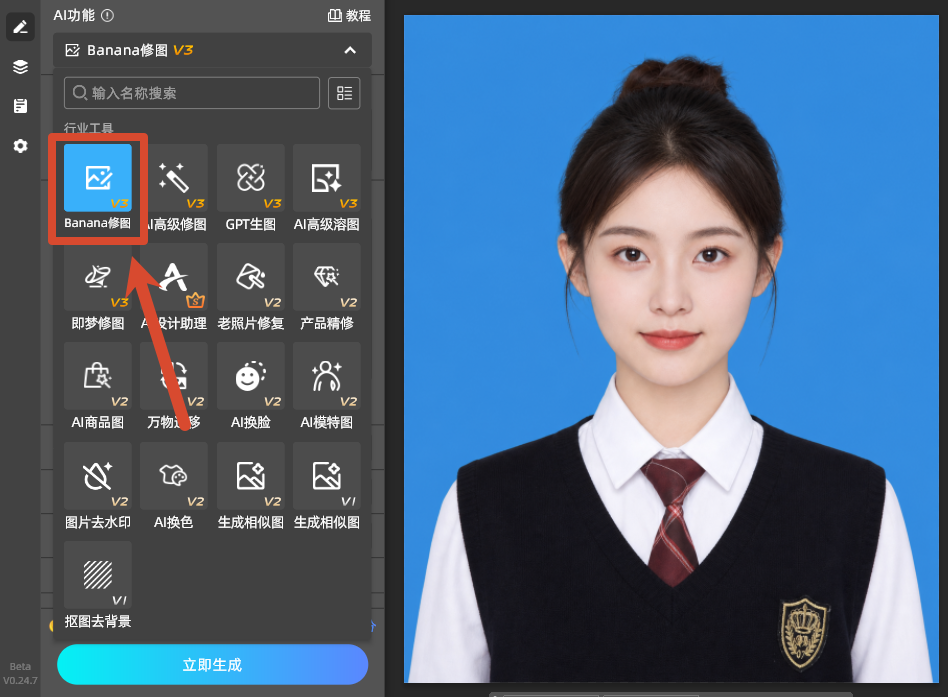Open the 教程 tutorial link
This screenshot has width=948, height=697.
pos(349,16)
